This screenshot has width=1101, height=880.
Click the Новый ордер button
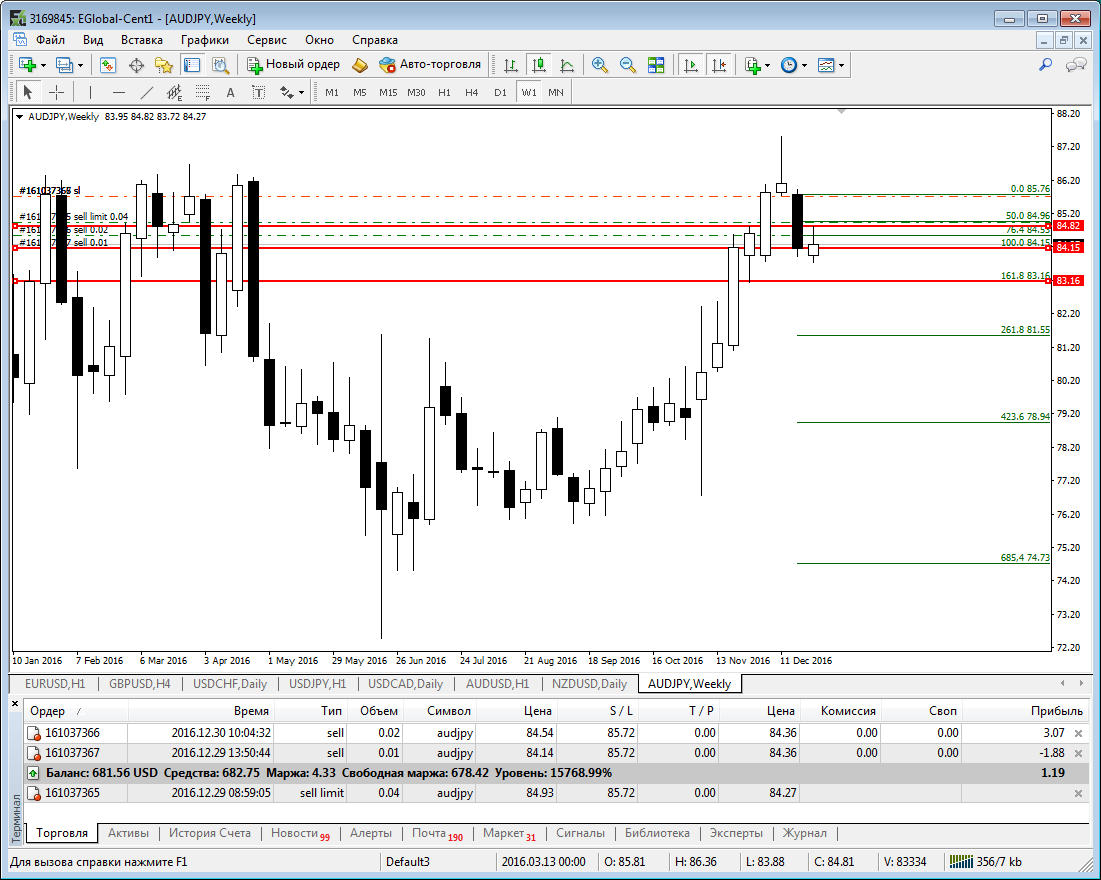click(x=293, y=65)
